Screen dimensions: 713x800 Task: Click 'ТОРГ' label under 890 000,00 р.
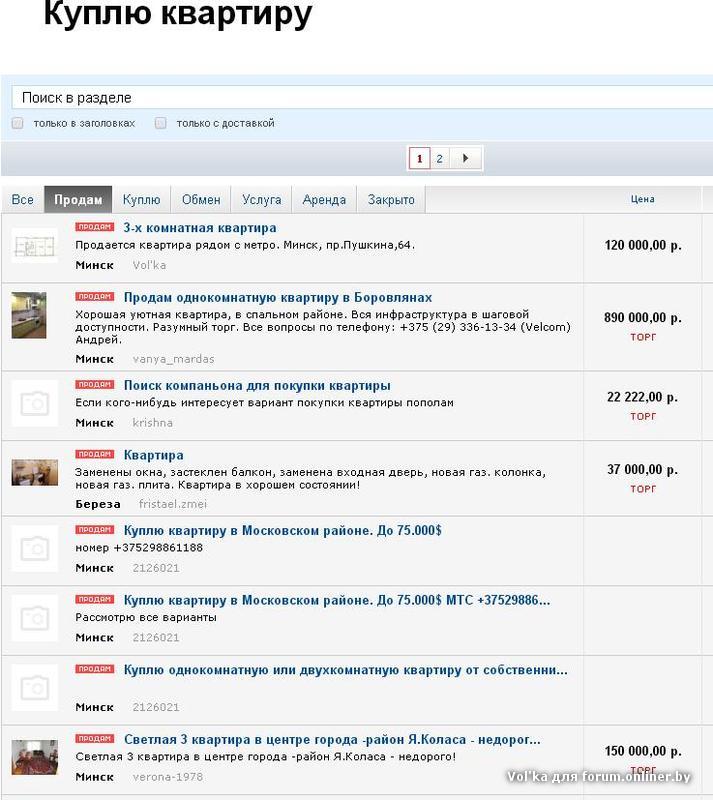643,337
